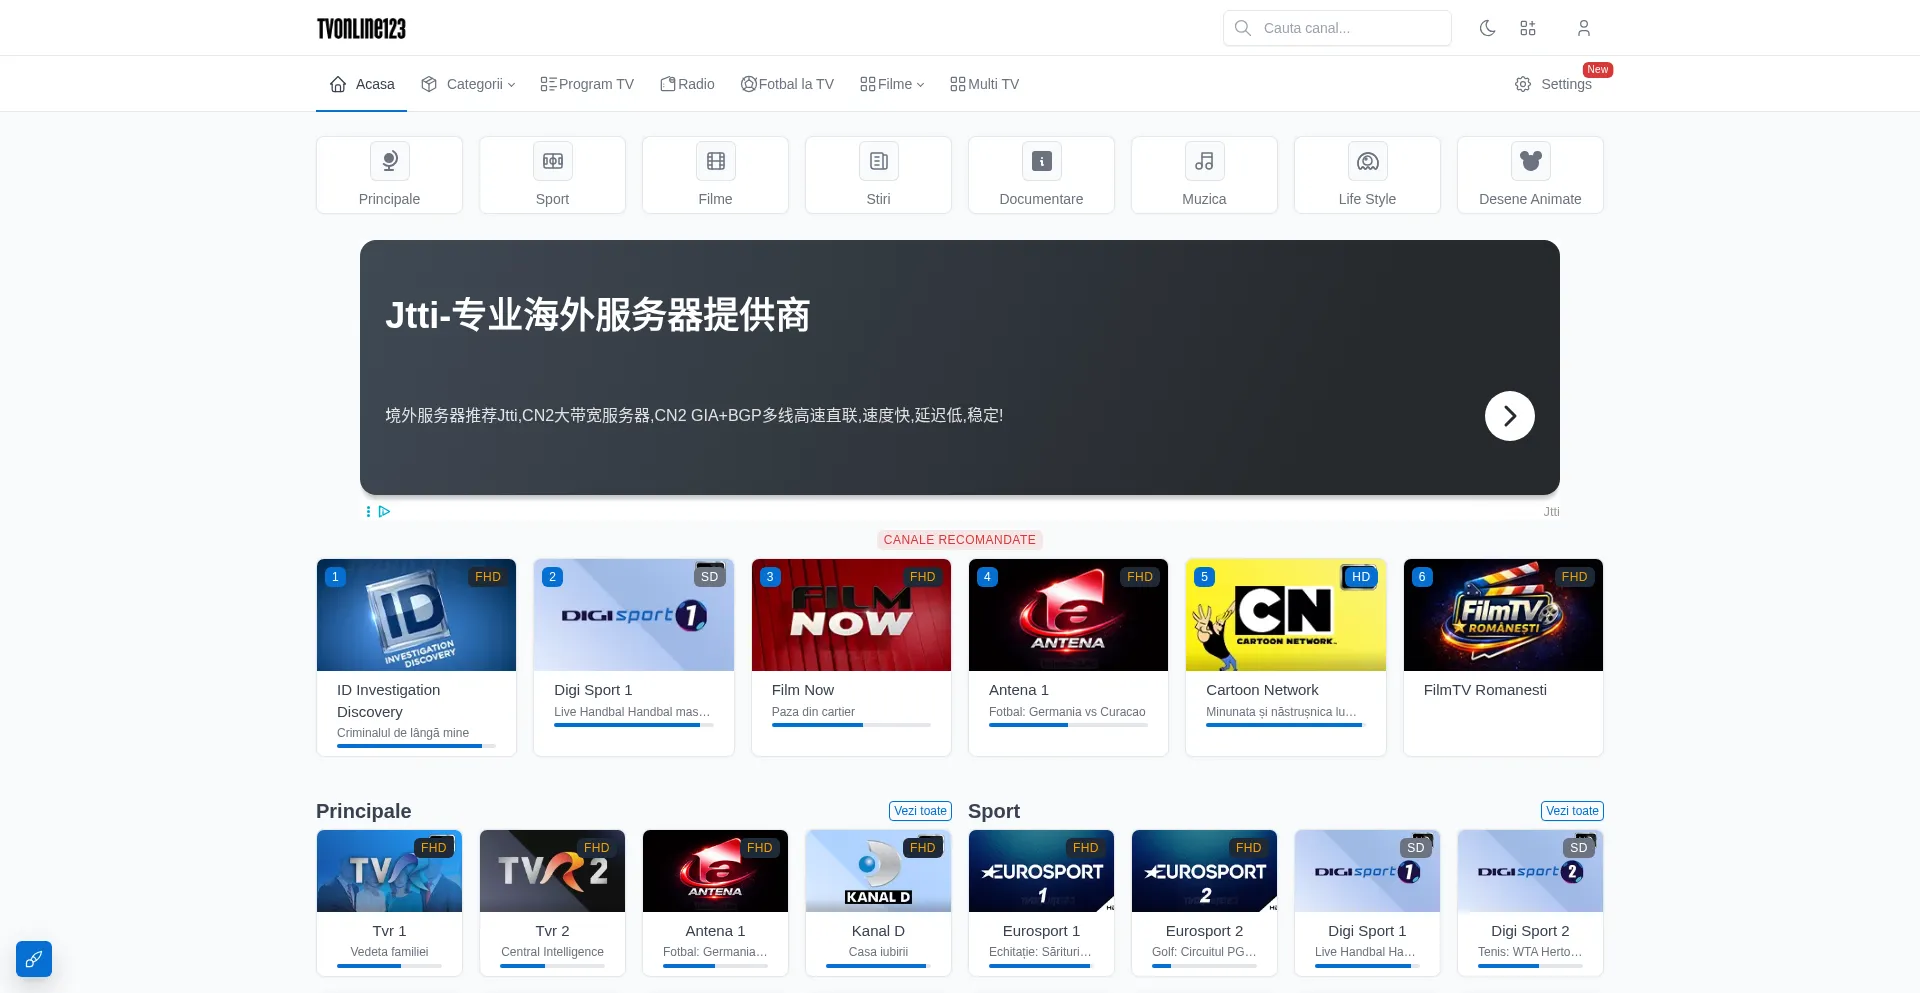The width and height of the screenshot is (1920, 993).
Task: Click the CANALE RECOMANDATE label
Action: pyautogui.click(x=960, y=540)
